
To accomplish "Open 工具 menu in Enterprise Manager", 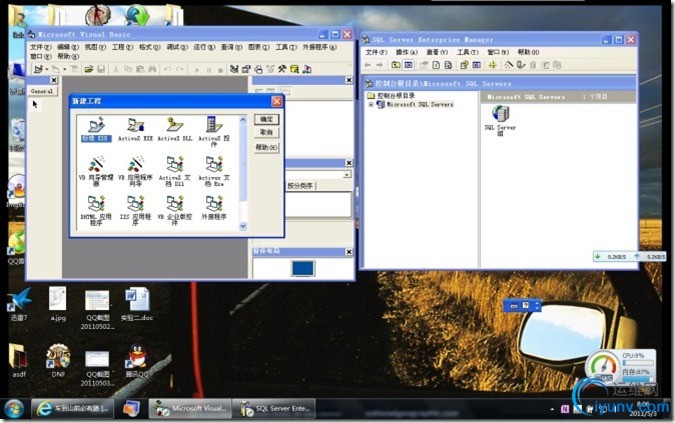I will click(468, 52).
